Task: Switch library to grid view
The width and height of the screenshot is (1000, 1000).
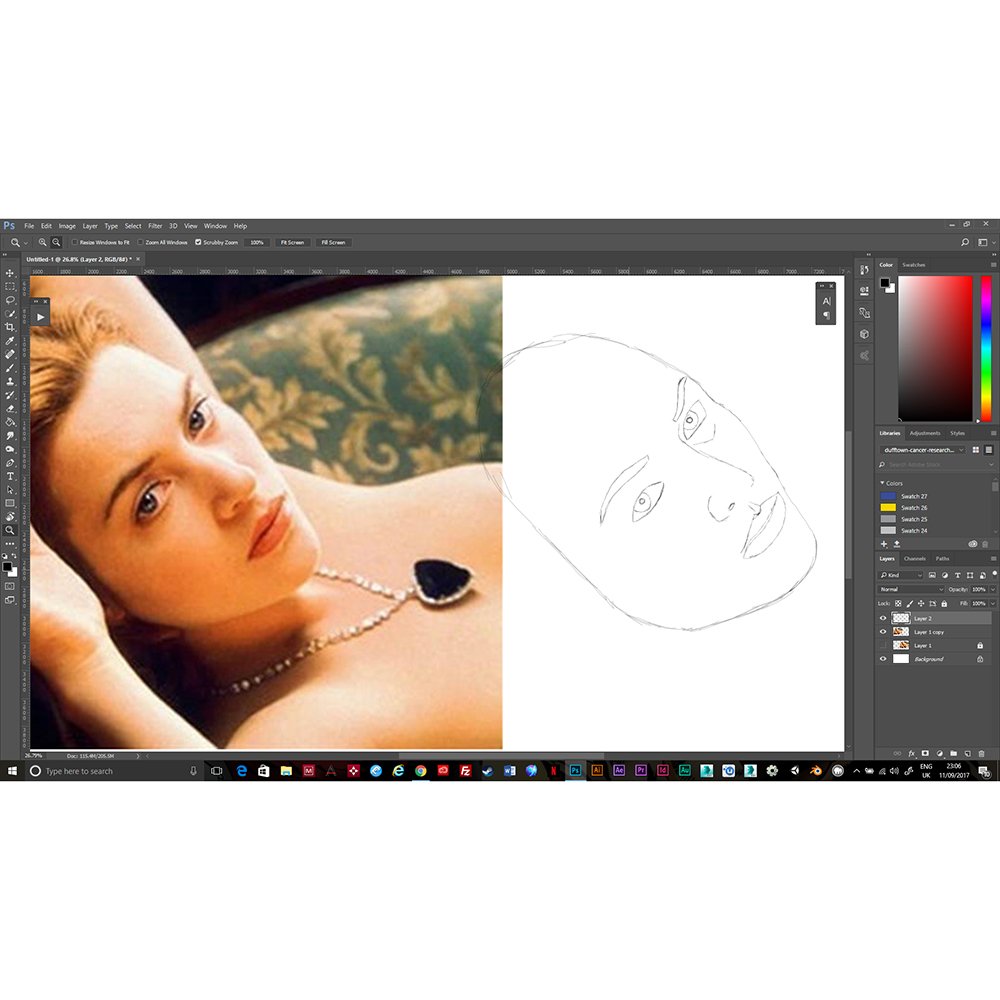Action: coord(976,450)
